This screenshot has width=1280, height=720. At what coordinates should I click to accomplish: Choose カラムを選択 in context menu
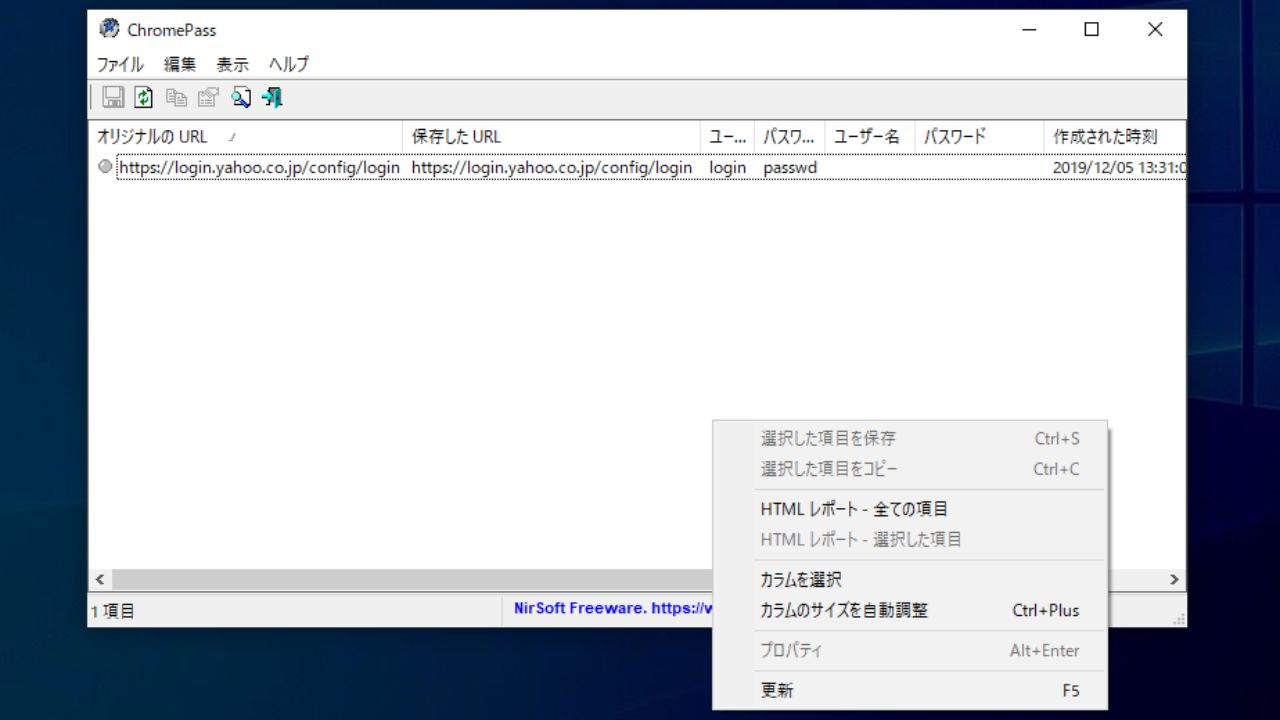(x=910, y=579)
